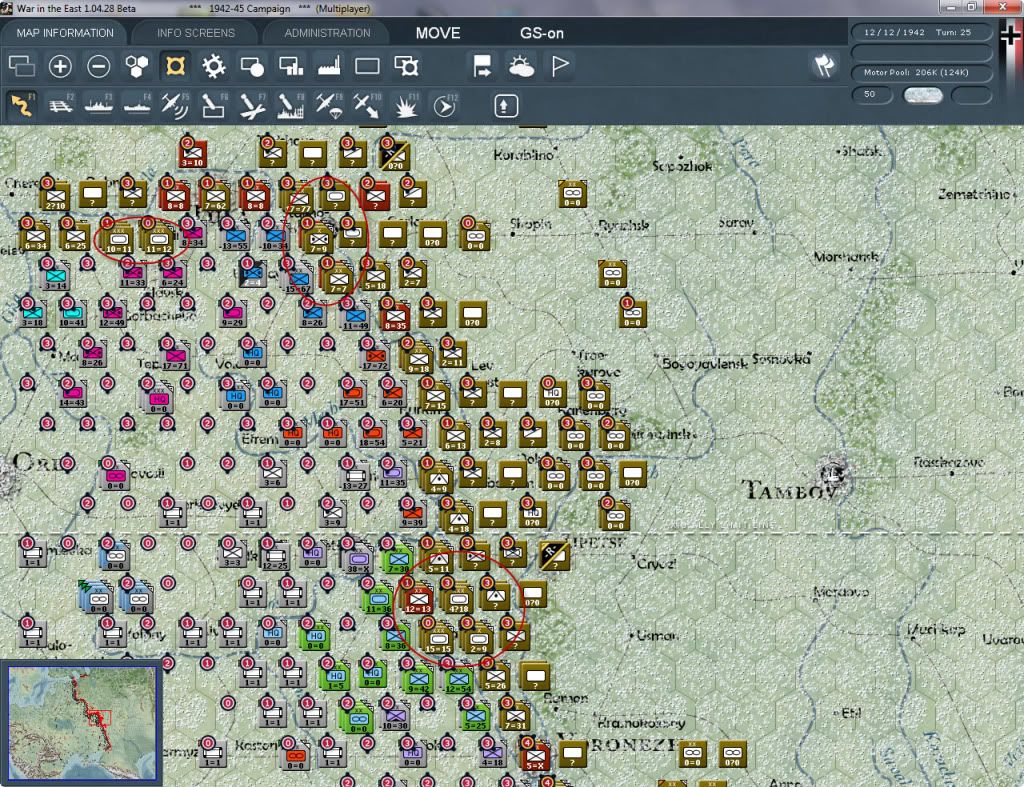Click the Tambov city label
The image size is (1024, 787).
(789, 490)
